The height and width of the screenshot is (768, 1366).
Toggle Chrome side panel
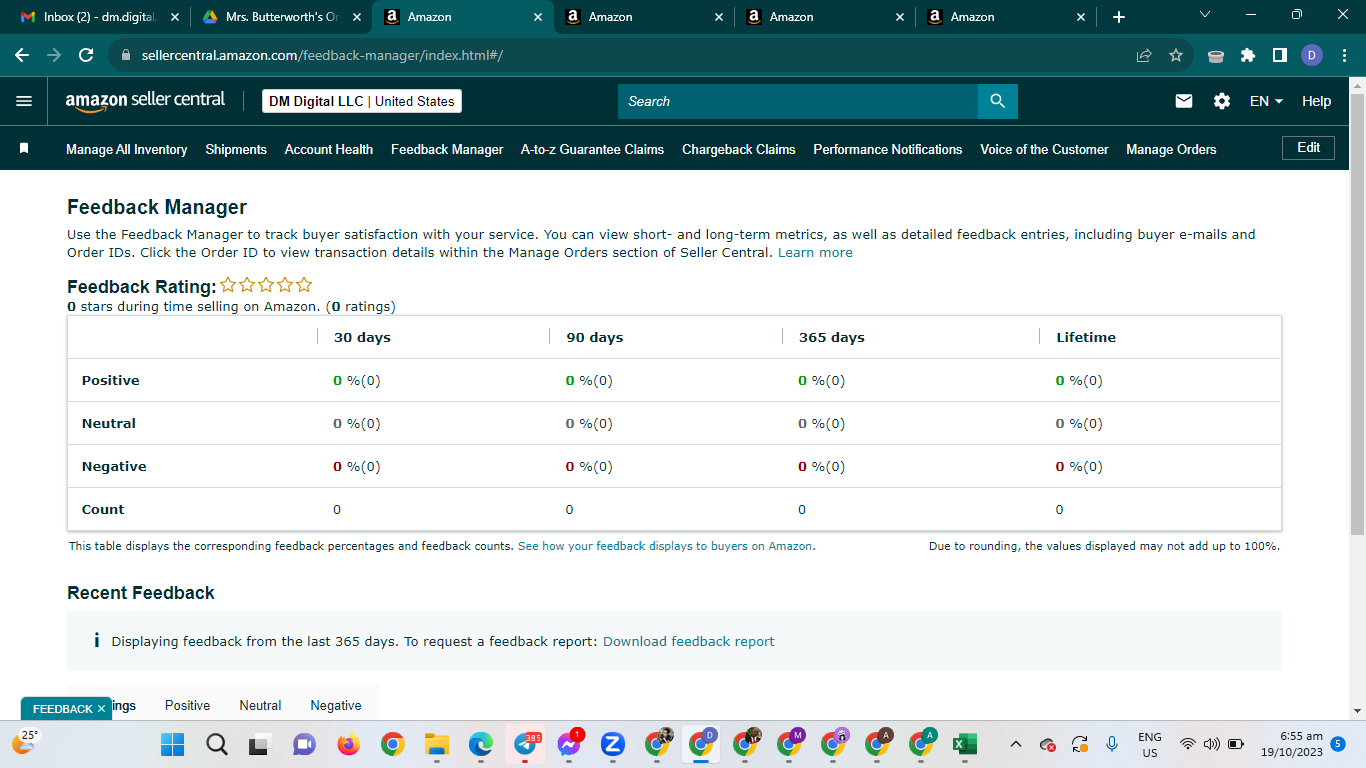(x=1280, y=55)
